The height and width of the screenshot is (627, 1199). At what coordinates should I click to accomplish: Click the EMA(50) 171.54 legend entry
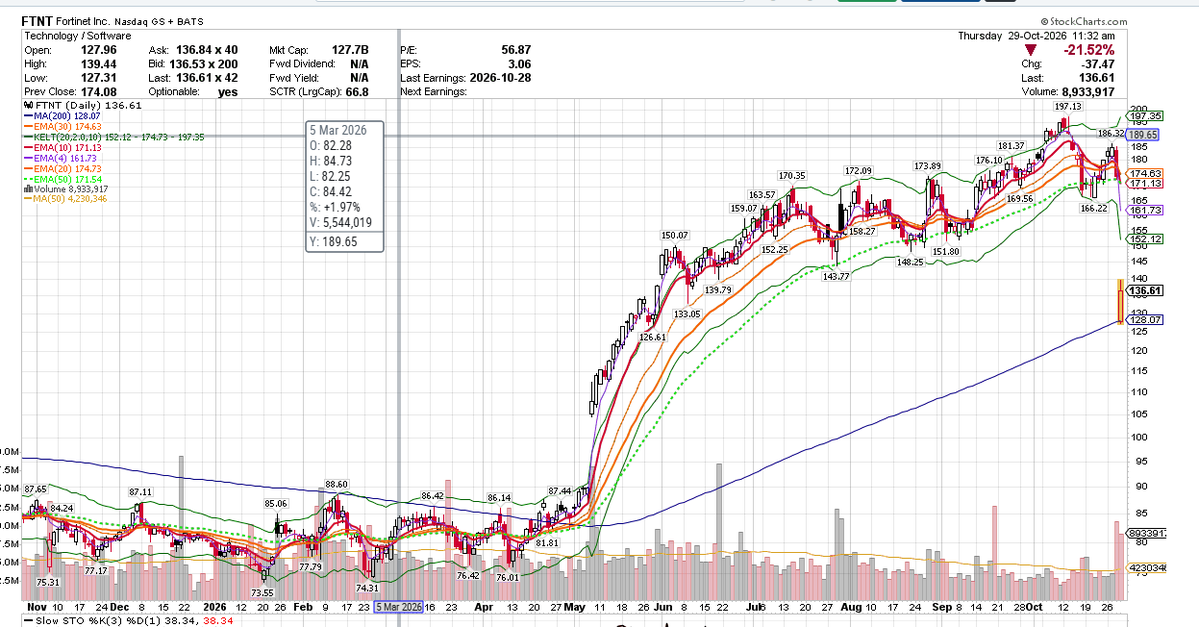click(x=63, y=179)
